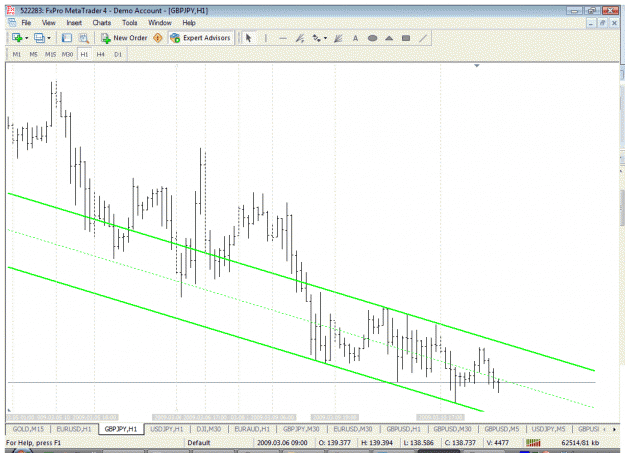
Task: Click the document icon beside File menu
Action: [12, 22]
